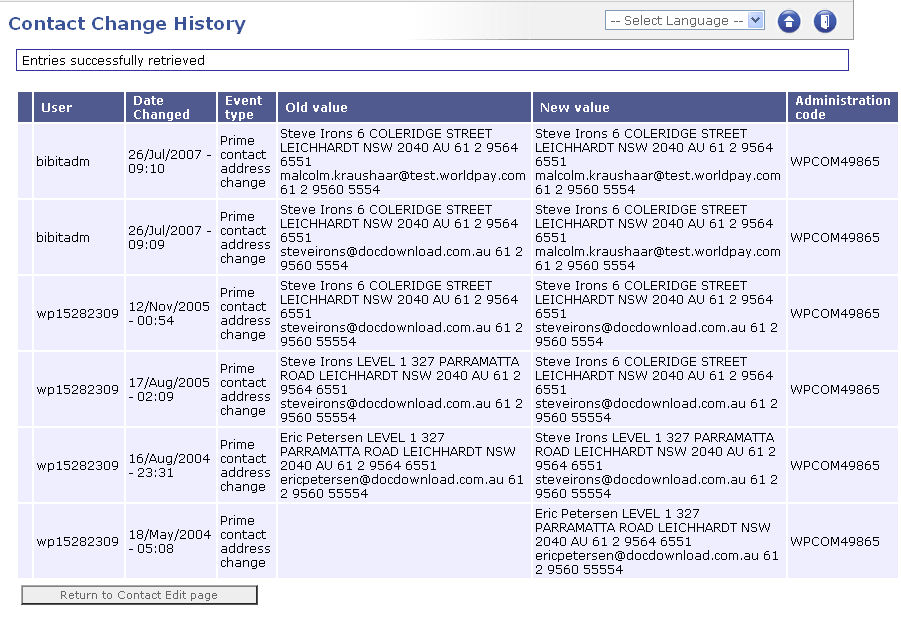Click WPCOM49865 in the 12/Nov/2005 row
Image resolution: width=901 pixels, height=631 pixels.
pos(835,313)
